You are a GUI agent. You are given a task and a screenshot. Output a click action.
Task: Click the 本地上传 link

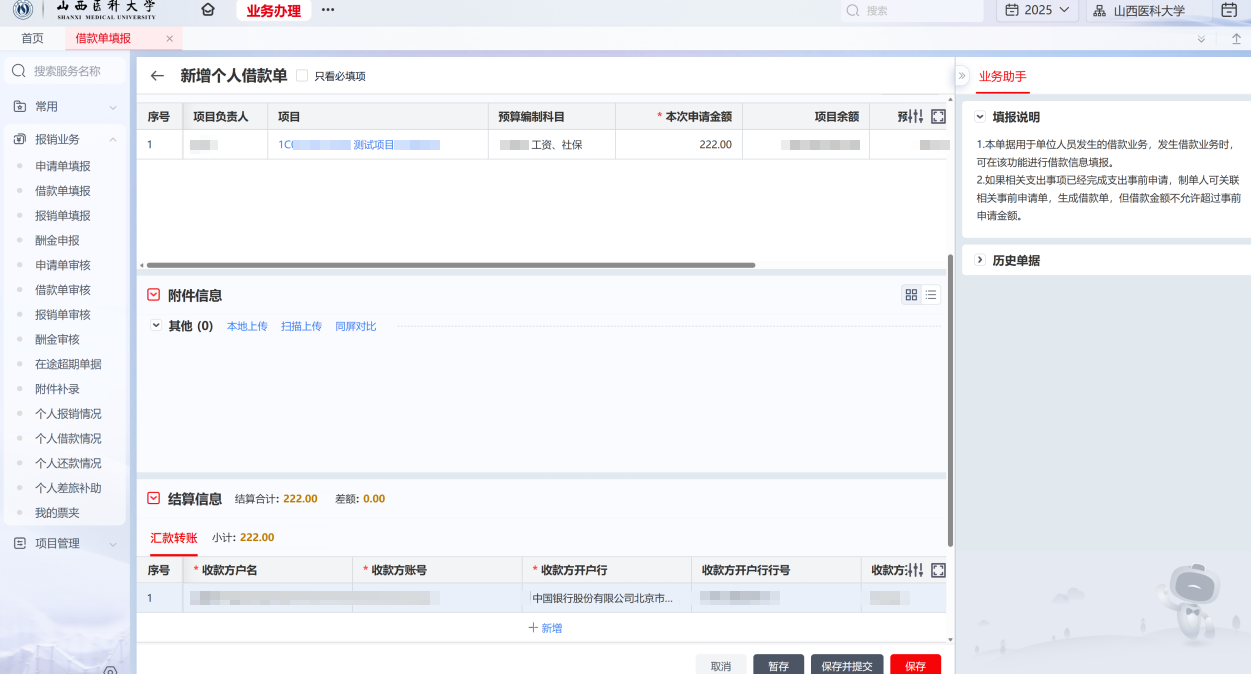coord(247,326)
